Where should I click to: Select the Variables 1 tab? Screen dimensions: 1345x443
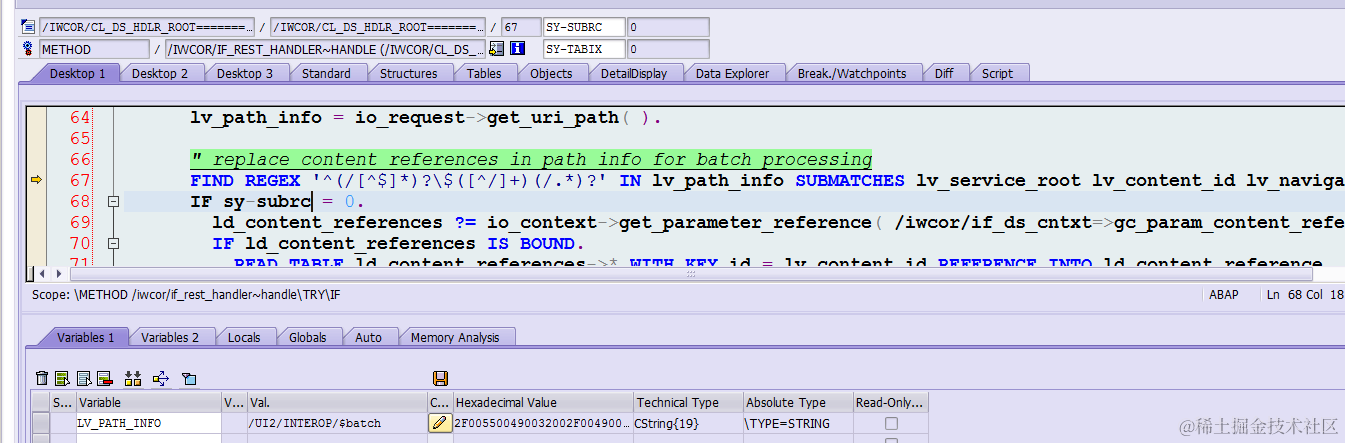pyautogui.click(x=85, y=337)
